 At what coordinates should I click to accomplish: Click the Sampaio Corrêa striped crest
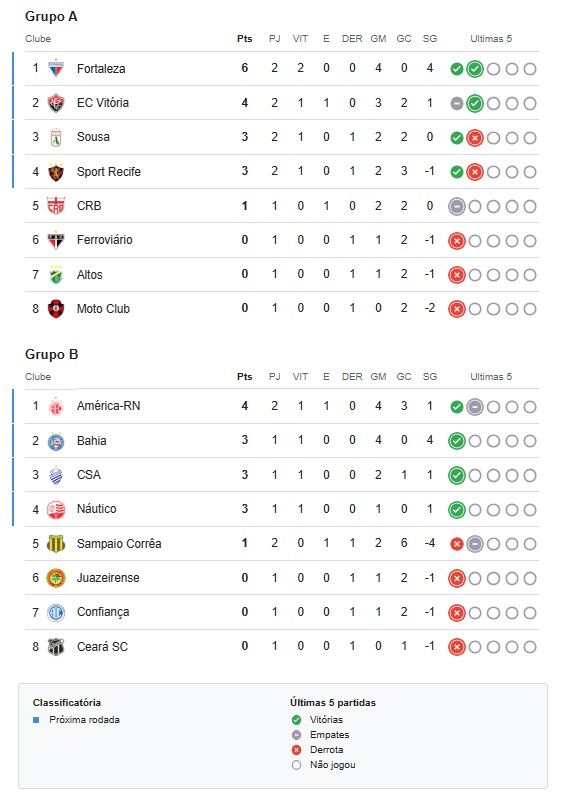(x=56, y=544)
